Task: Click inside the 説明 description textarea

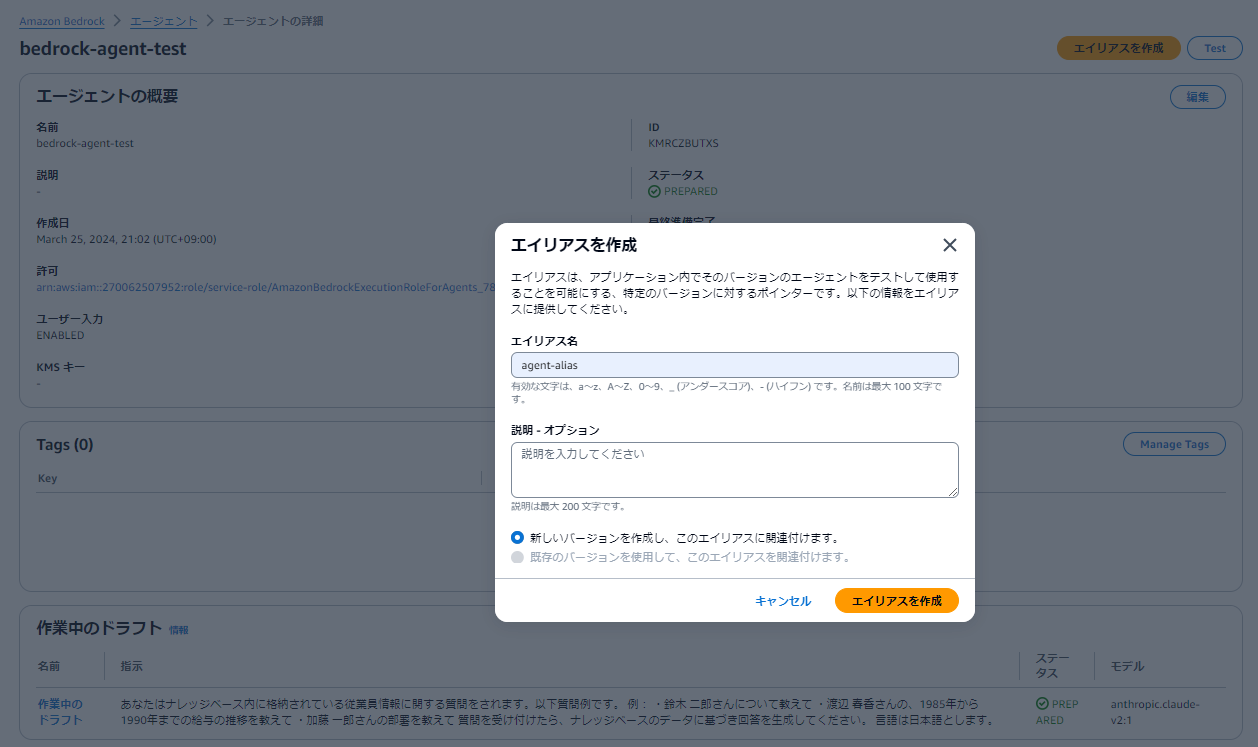Action: (735, 469)
